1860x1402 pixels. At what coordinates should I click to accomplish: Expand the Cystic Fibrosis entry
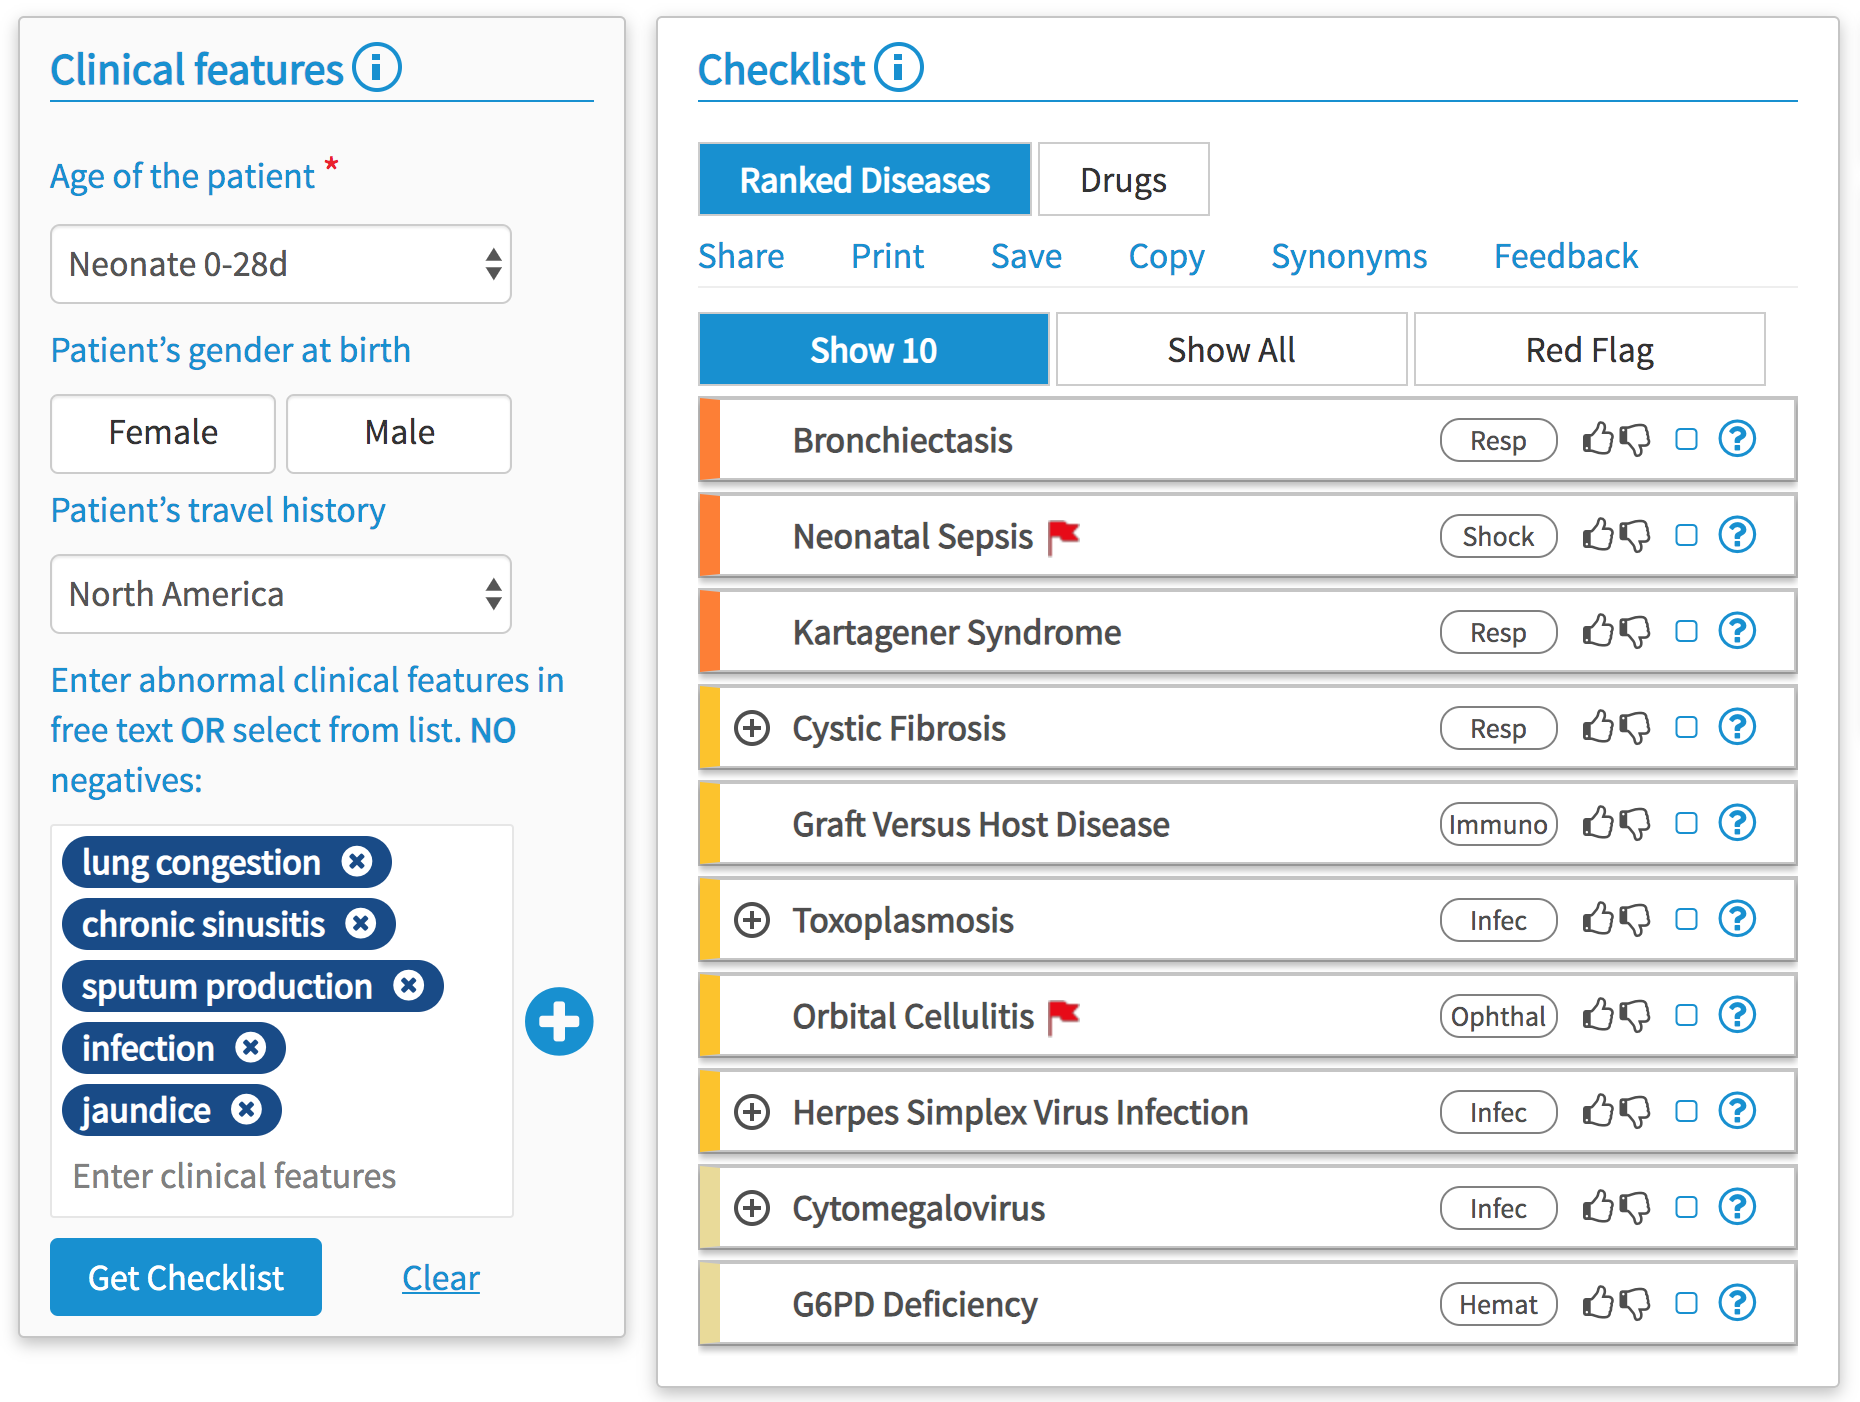pos(752,728)
